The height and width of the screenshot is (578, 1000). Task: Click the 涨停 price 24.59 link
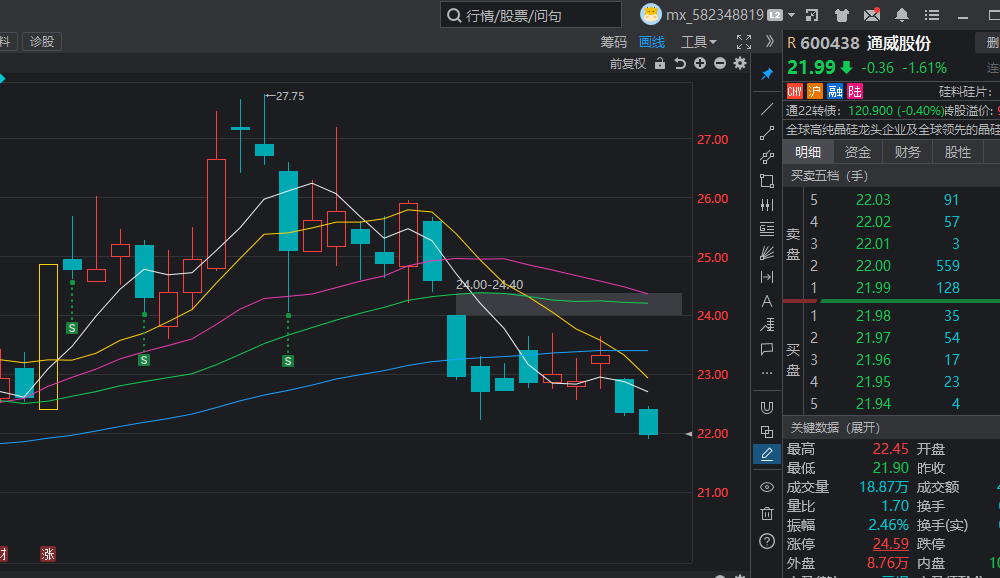890,544
